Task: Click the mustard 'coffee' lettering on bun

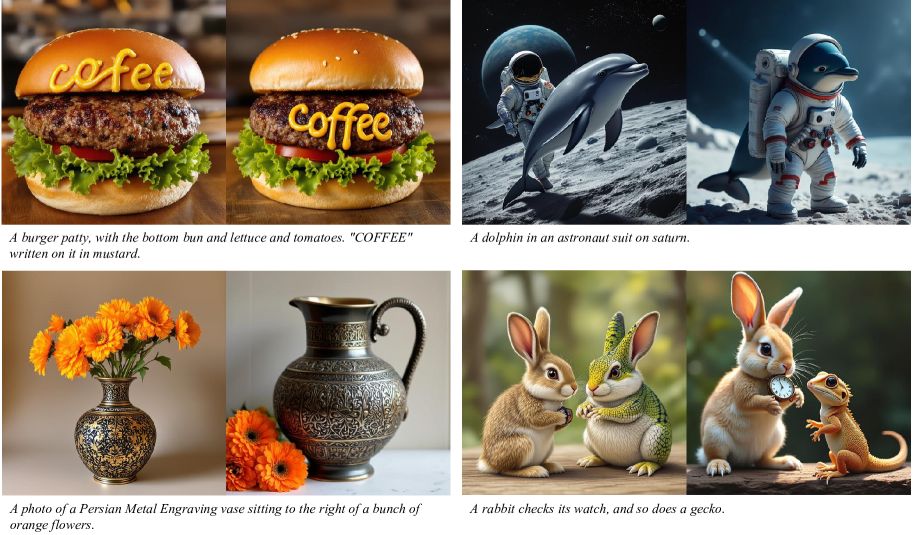Action: [x=111, y=72]
